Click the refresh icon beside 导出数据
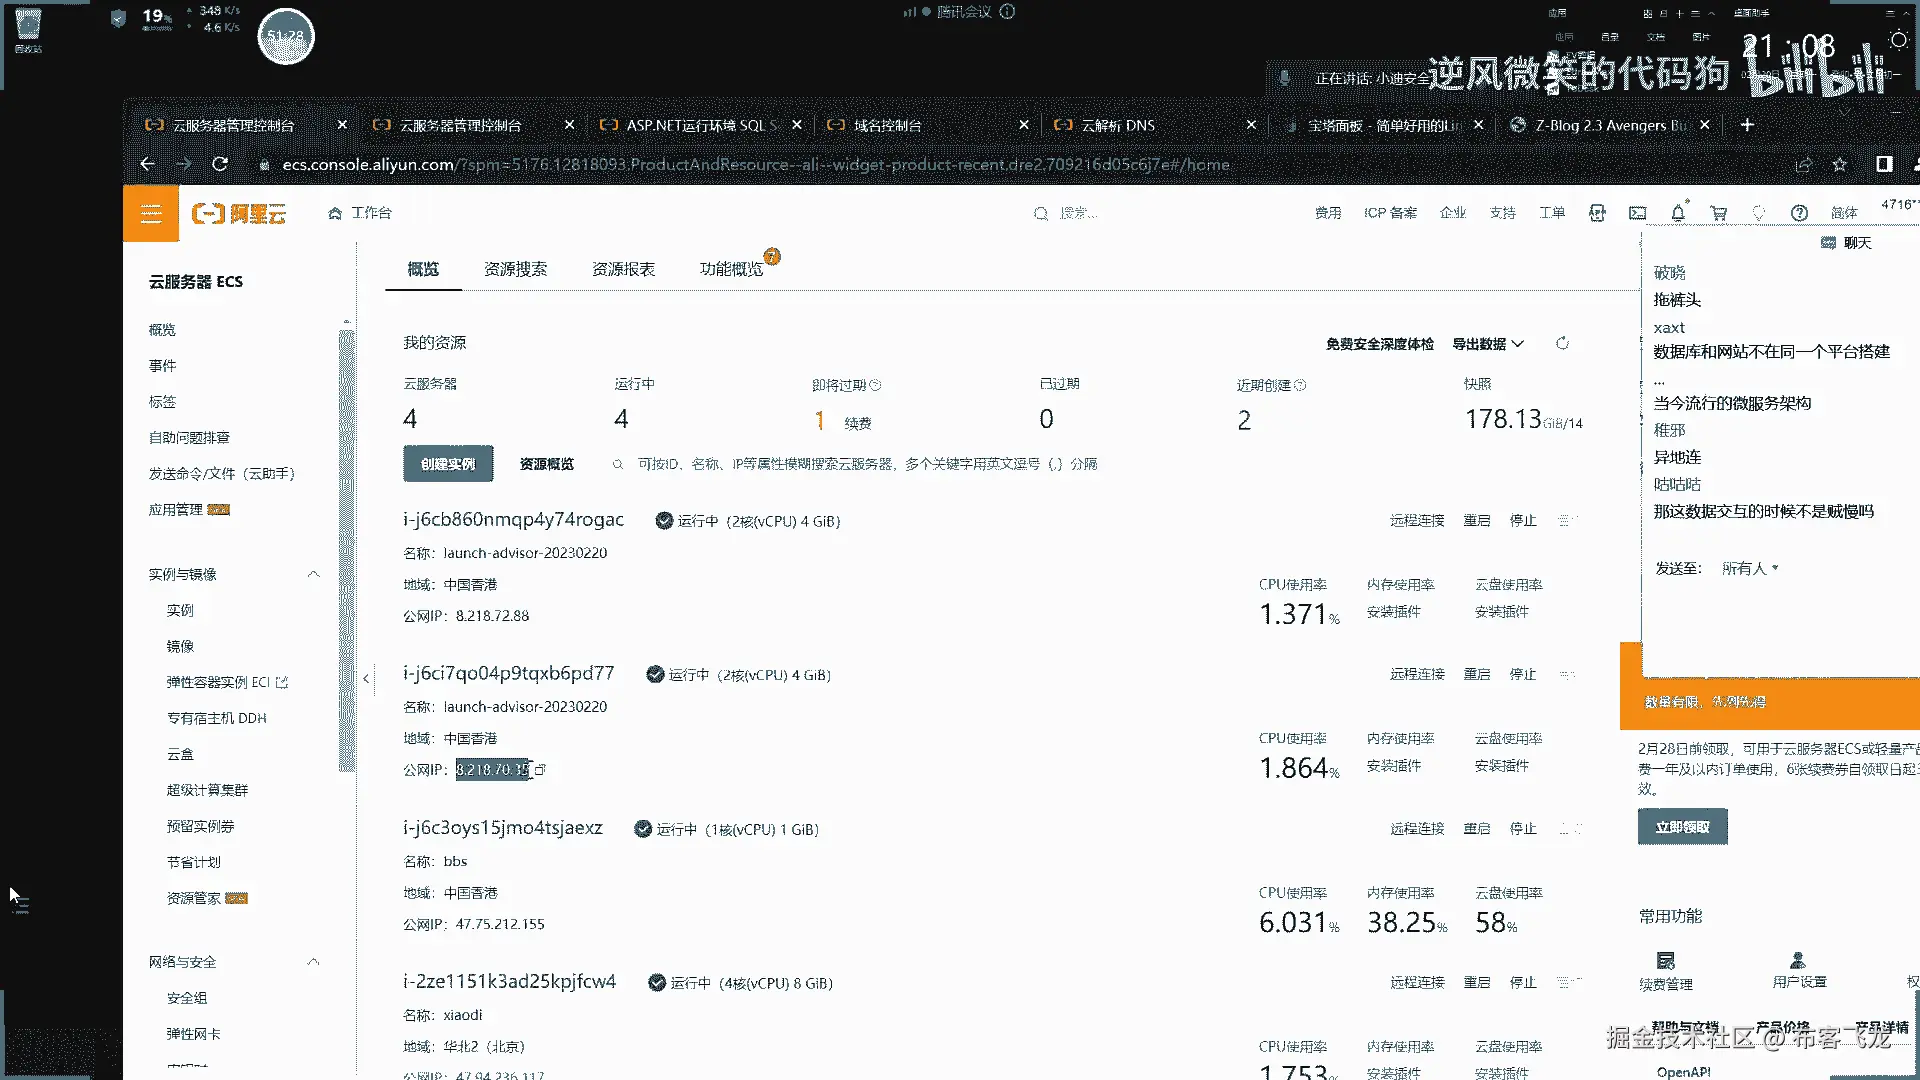Image resolution: width=1920 pixels, height=1080 pixels. pos(1562,344)
